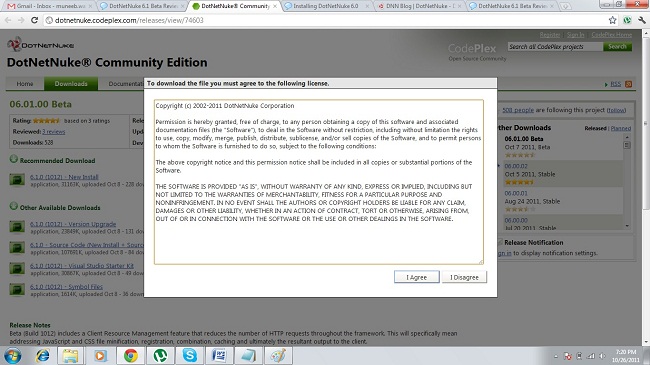This screenshot has height=365, width=650.
Task: Open uTorrent from taskbar
Action: point(160,356)
